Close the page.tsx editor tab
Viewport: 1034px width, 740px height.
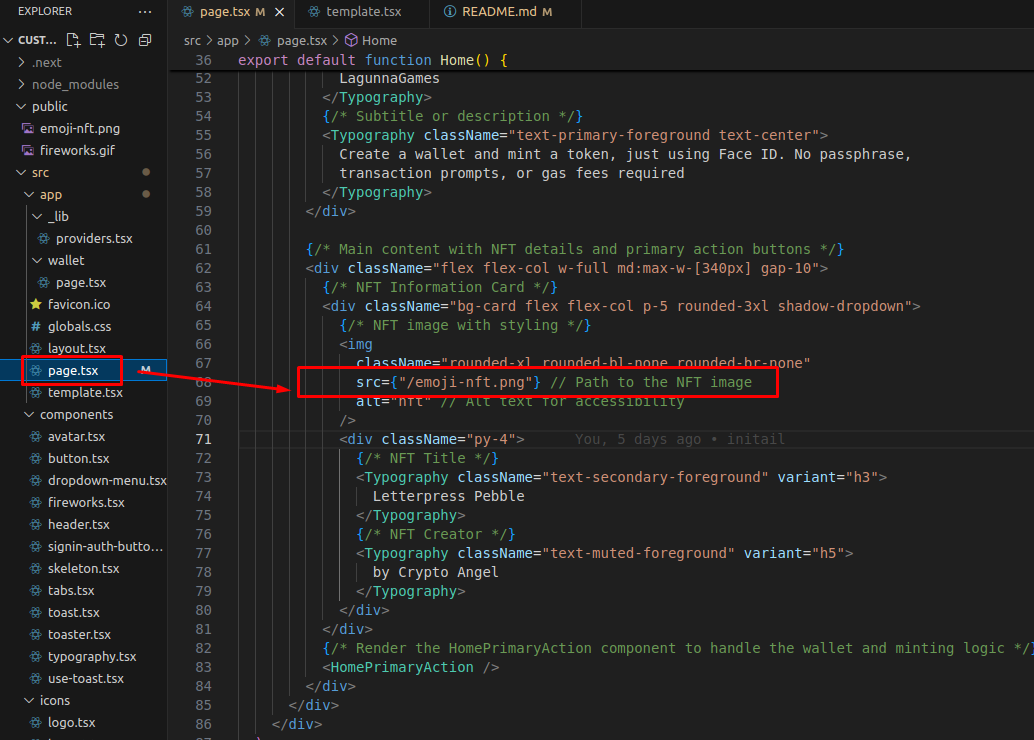tap(280, 12)
